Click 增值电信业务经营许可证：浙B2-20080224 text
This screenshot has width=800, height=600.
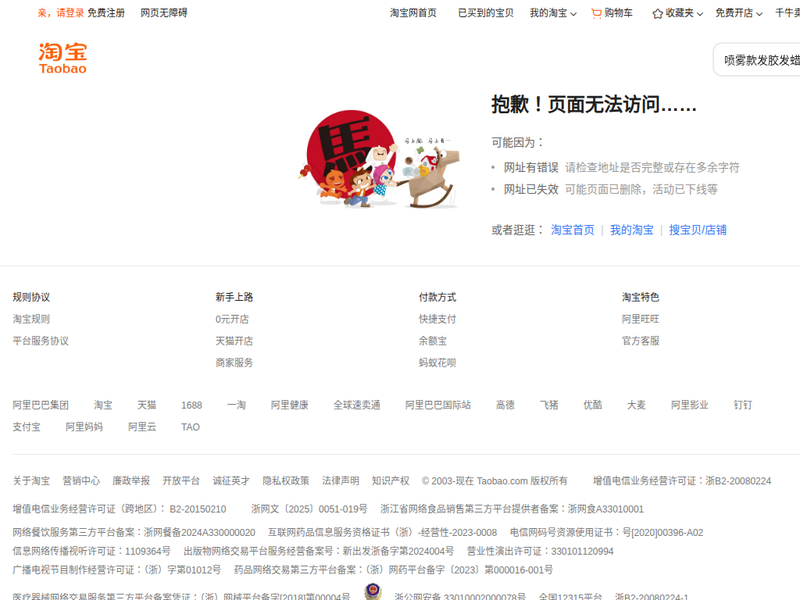click(x=682, y=481)
